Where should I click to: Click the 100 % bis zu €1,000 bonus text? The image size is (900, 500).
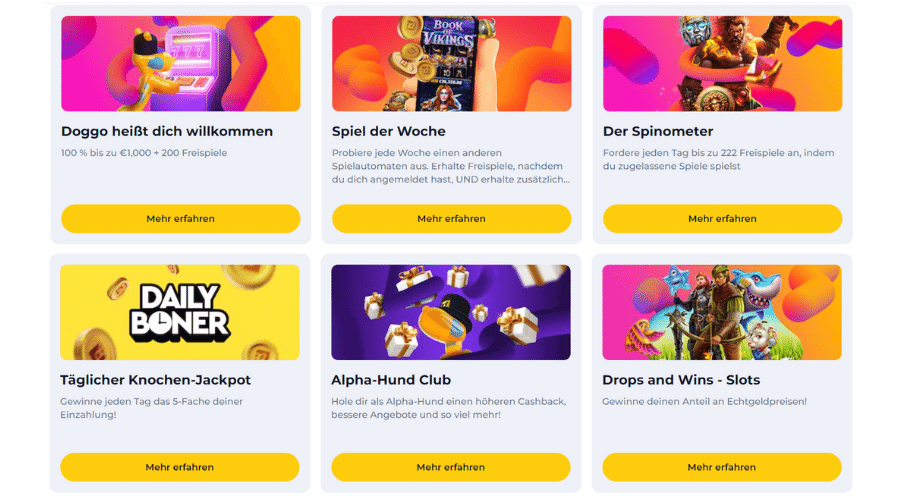pyautogui.click(x=144, y=153)
